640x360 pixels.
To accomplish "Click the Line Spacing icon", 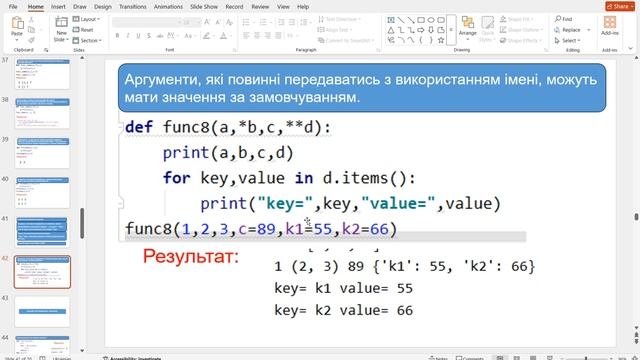I will pos(304,22).
